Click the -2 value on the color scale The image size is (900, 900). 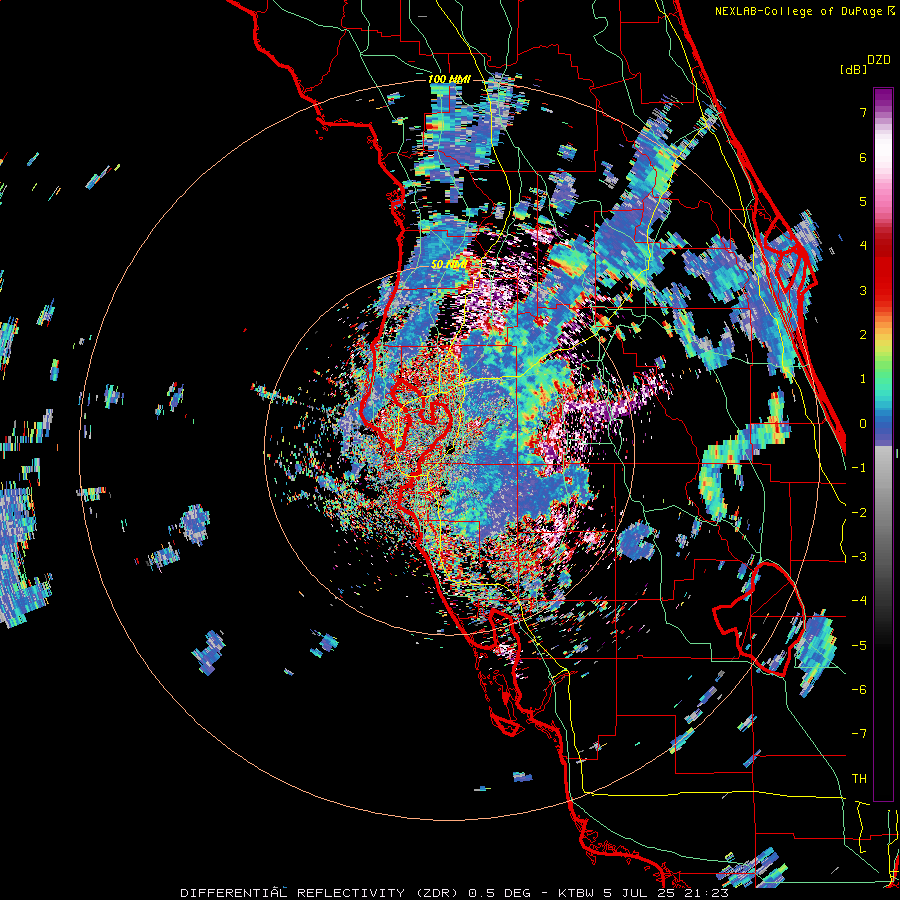point(859,513)
